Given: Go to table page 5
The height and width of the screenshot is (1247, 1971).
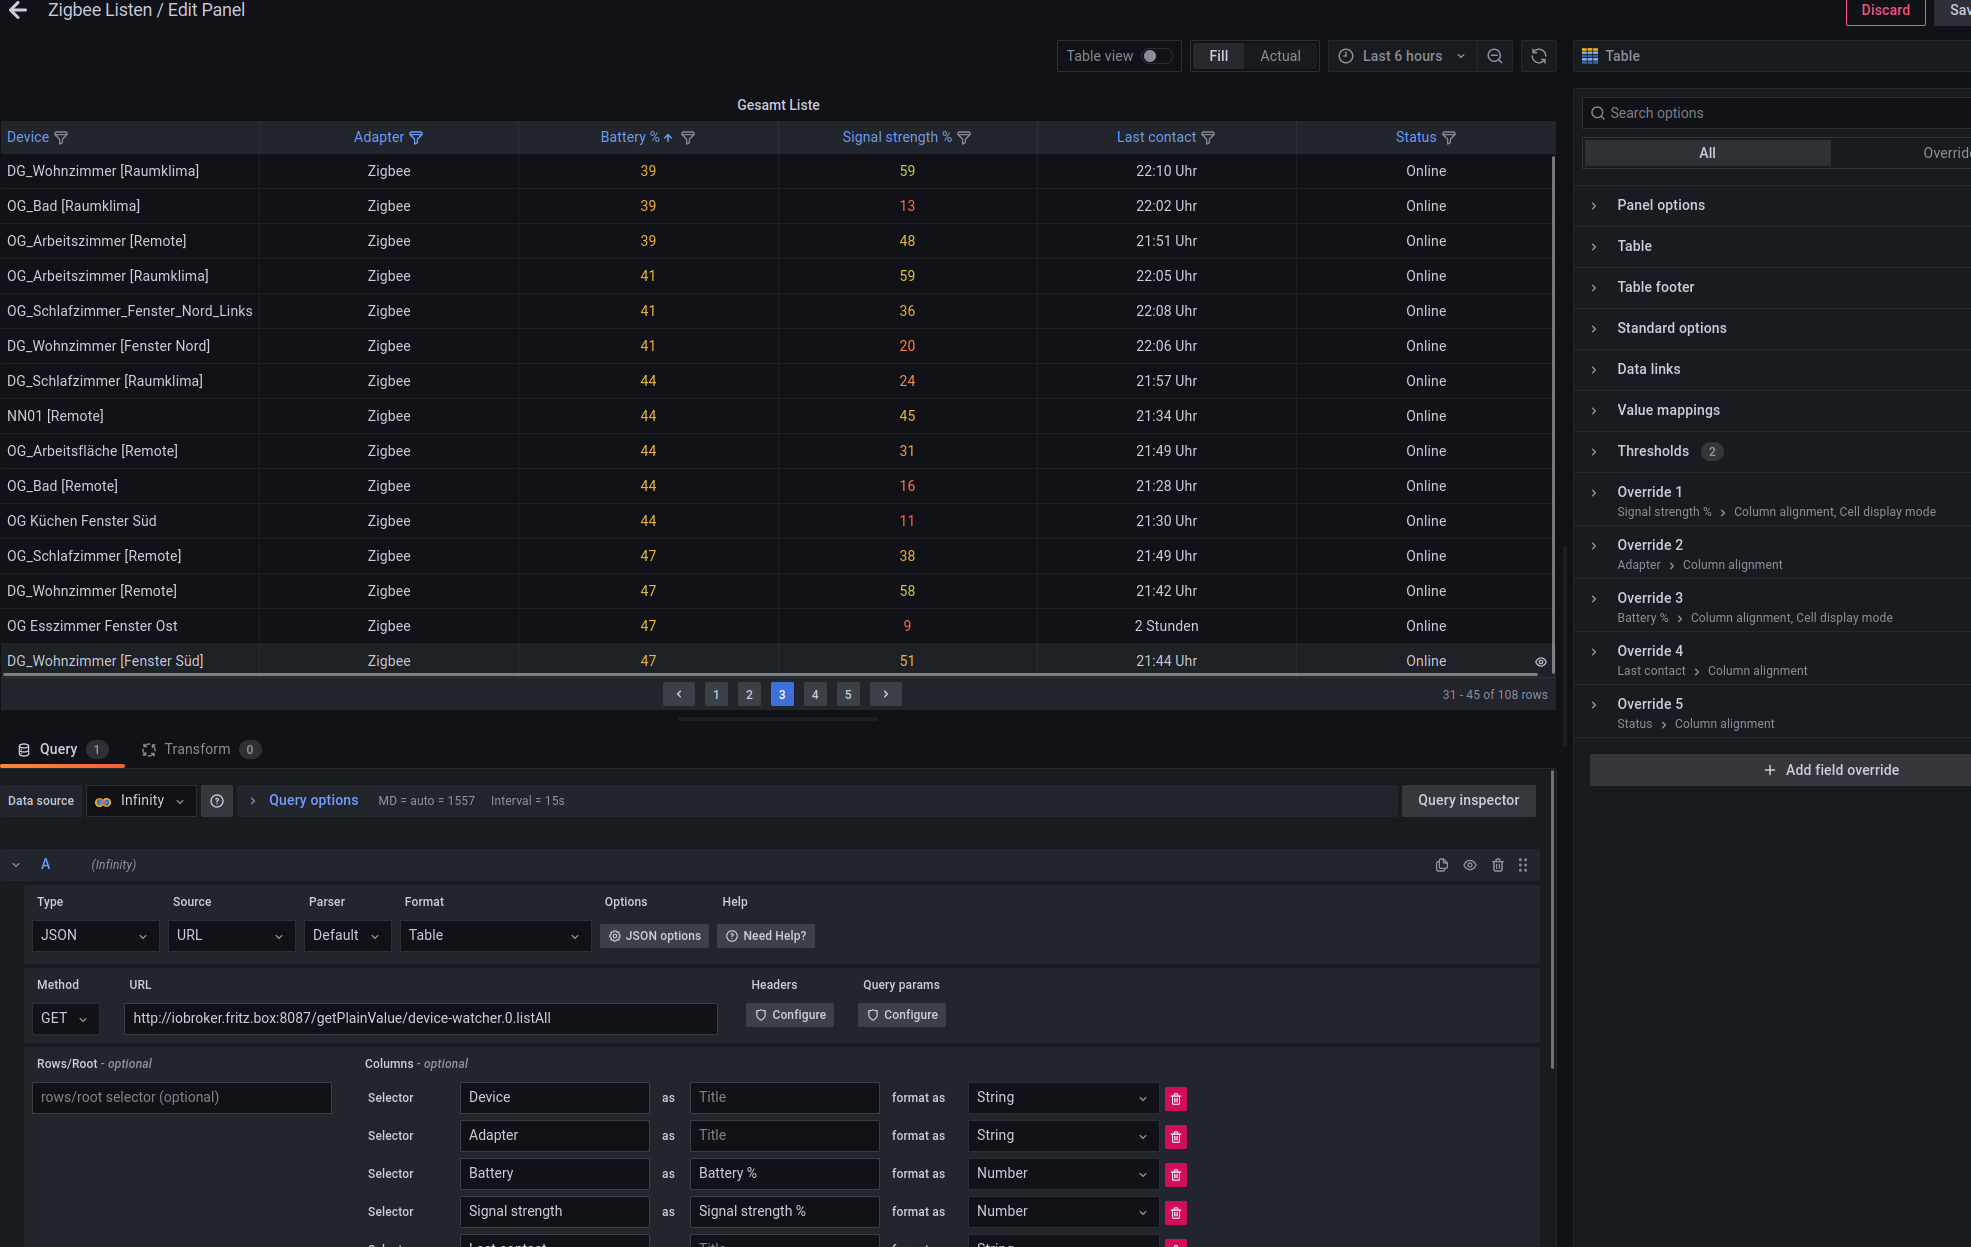Looking at the screenshot, I should 848,694.
